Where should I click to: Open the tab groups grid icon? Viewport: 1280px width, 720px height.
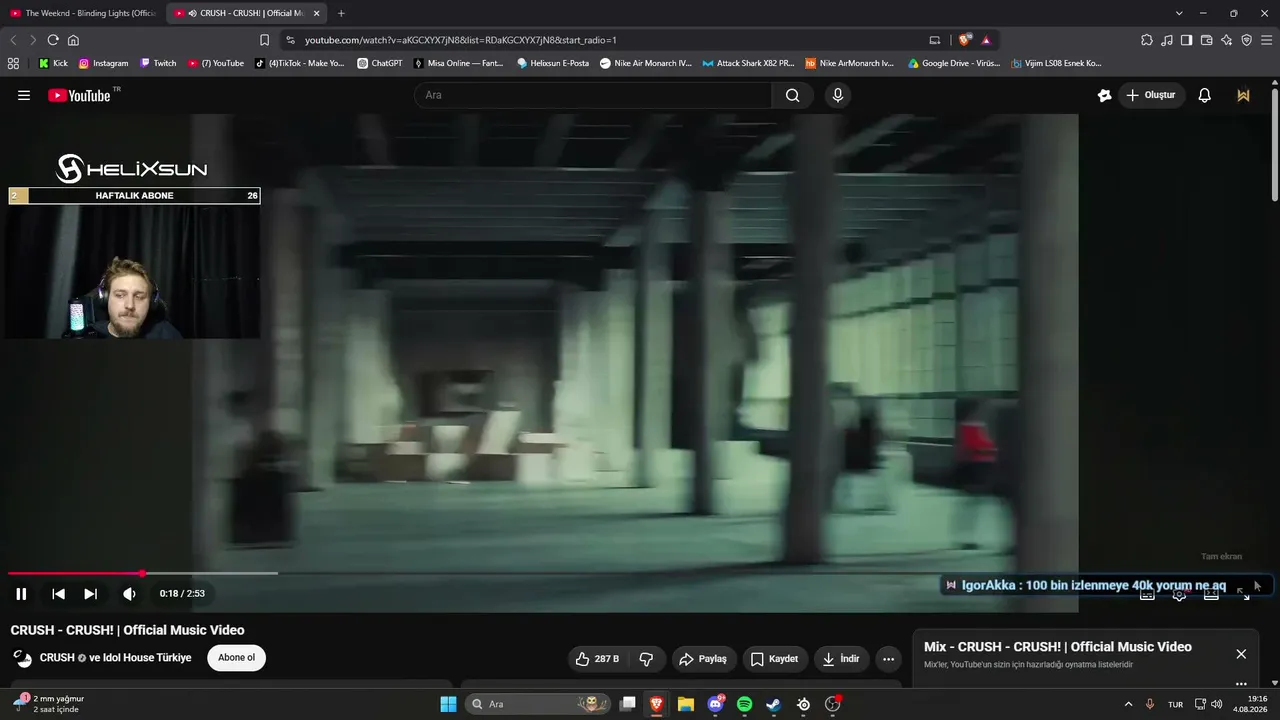(13, 63)
